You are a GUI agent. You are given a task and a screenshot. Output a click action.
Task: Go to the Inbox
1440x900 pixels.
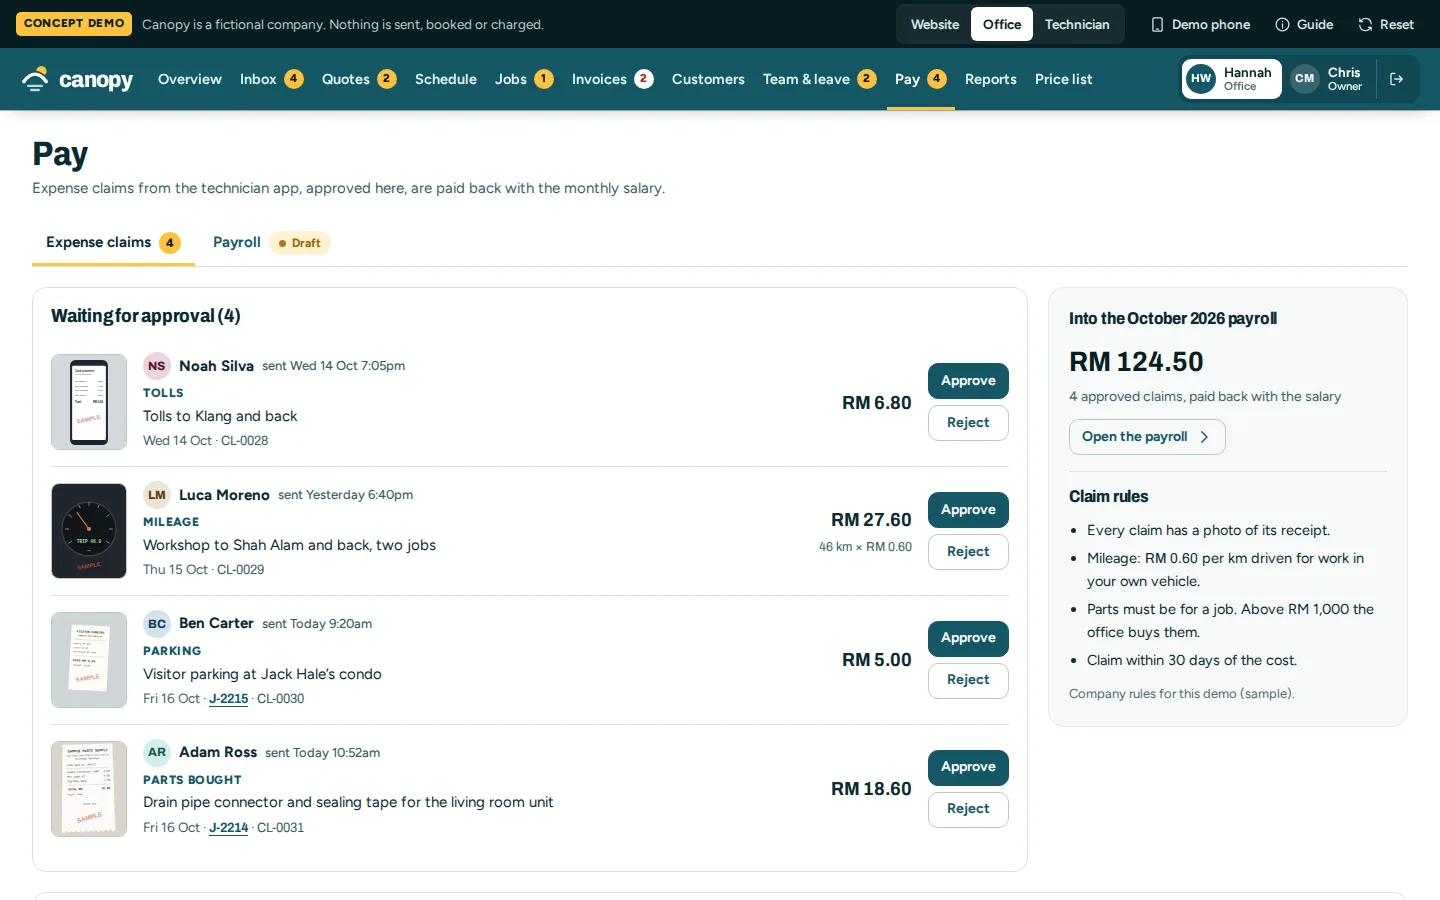point(271,79)
